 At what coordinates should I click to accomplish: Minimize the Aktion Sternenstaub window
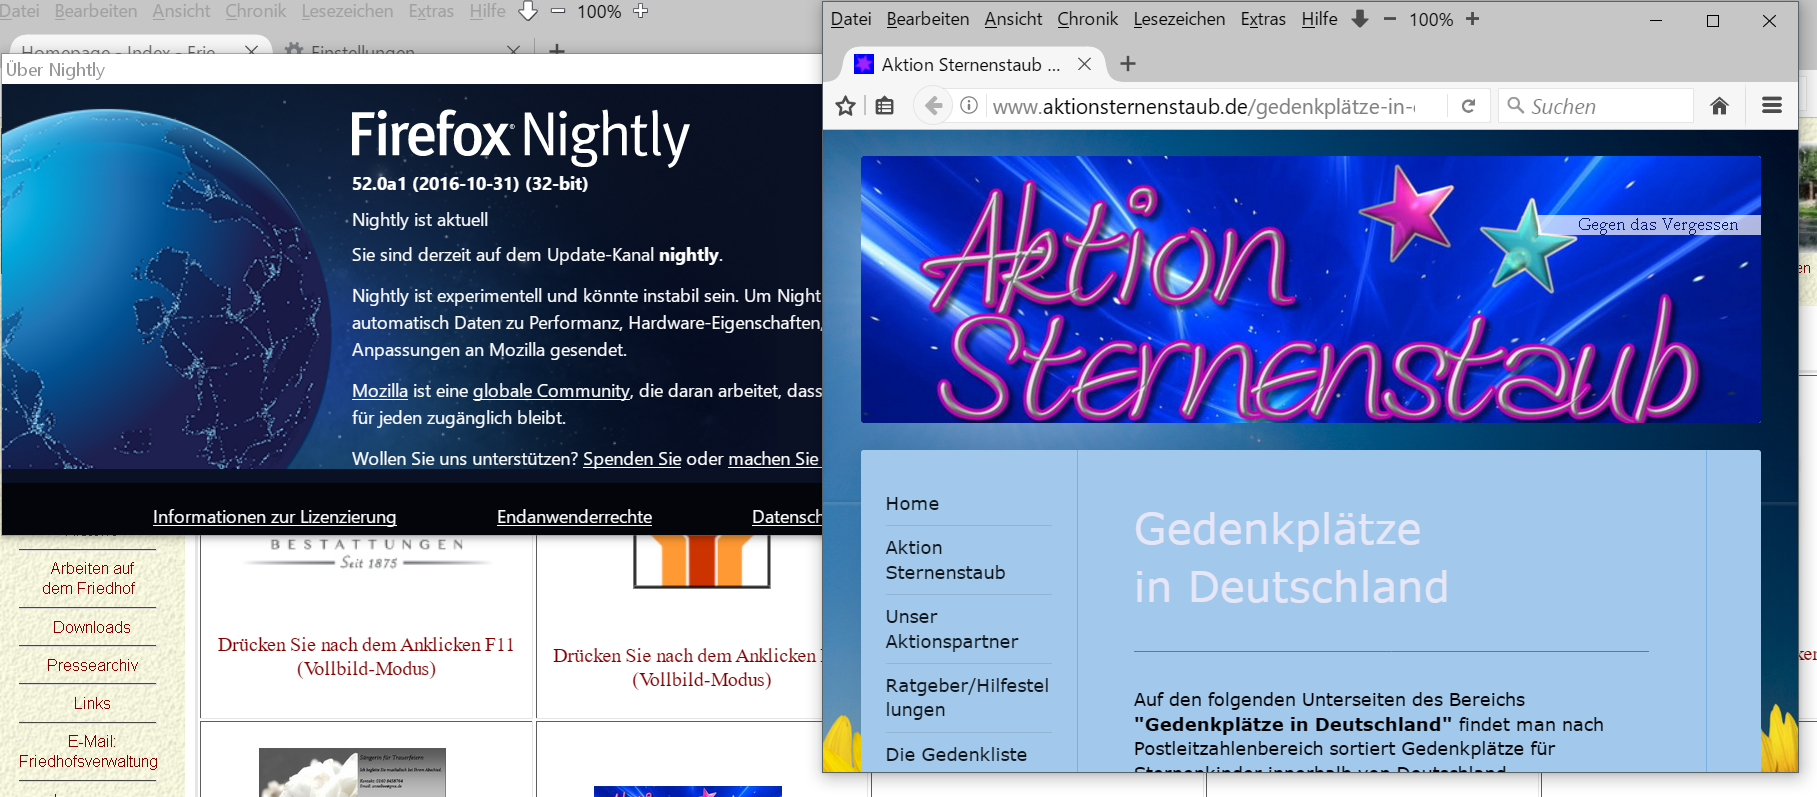pyautogui.click(x=1656, y=20)
